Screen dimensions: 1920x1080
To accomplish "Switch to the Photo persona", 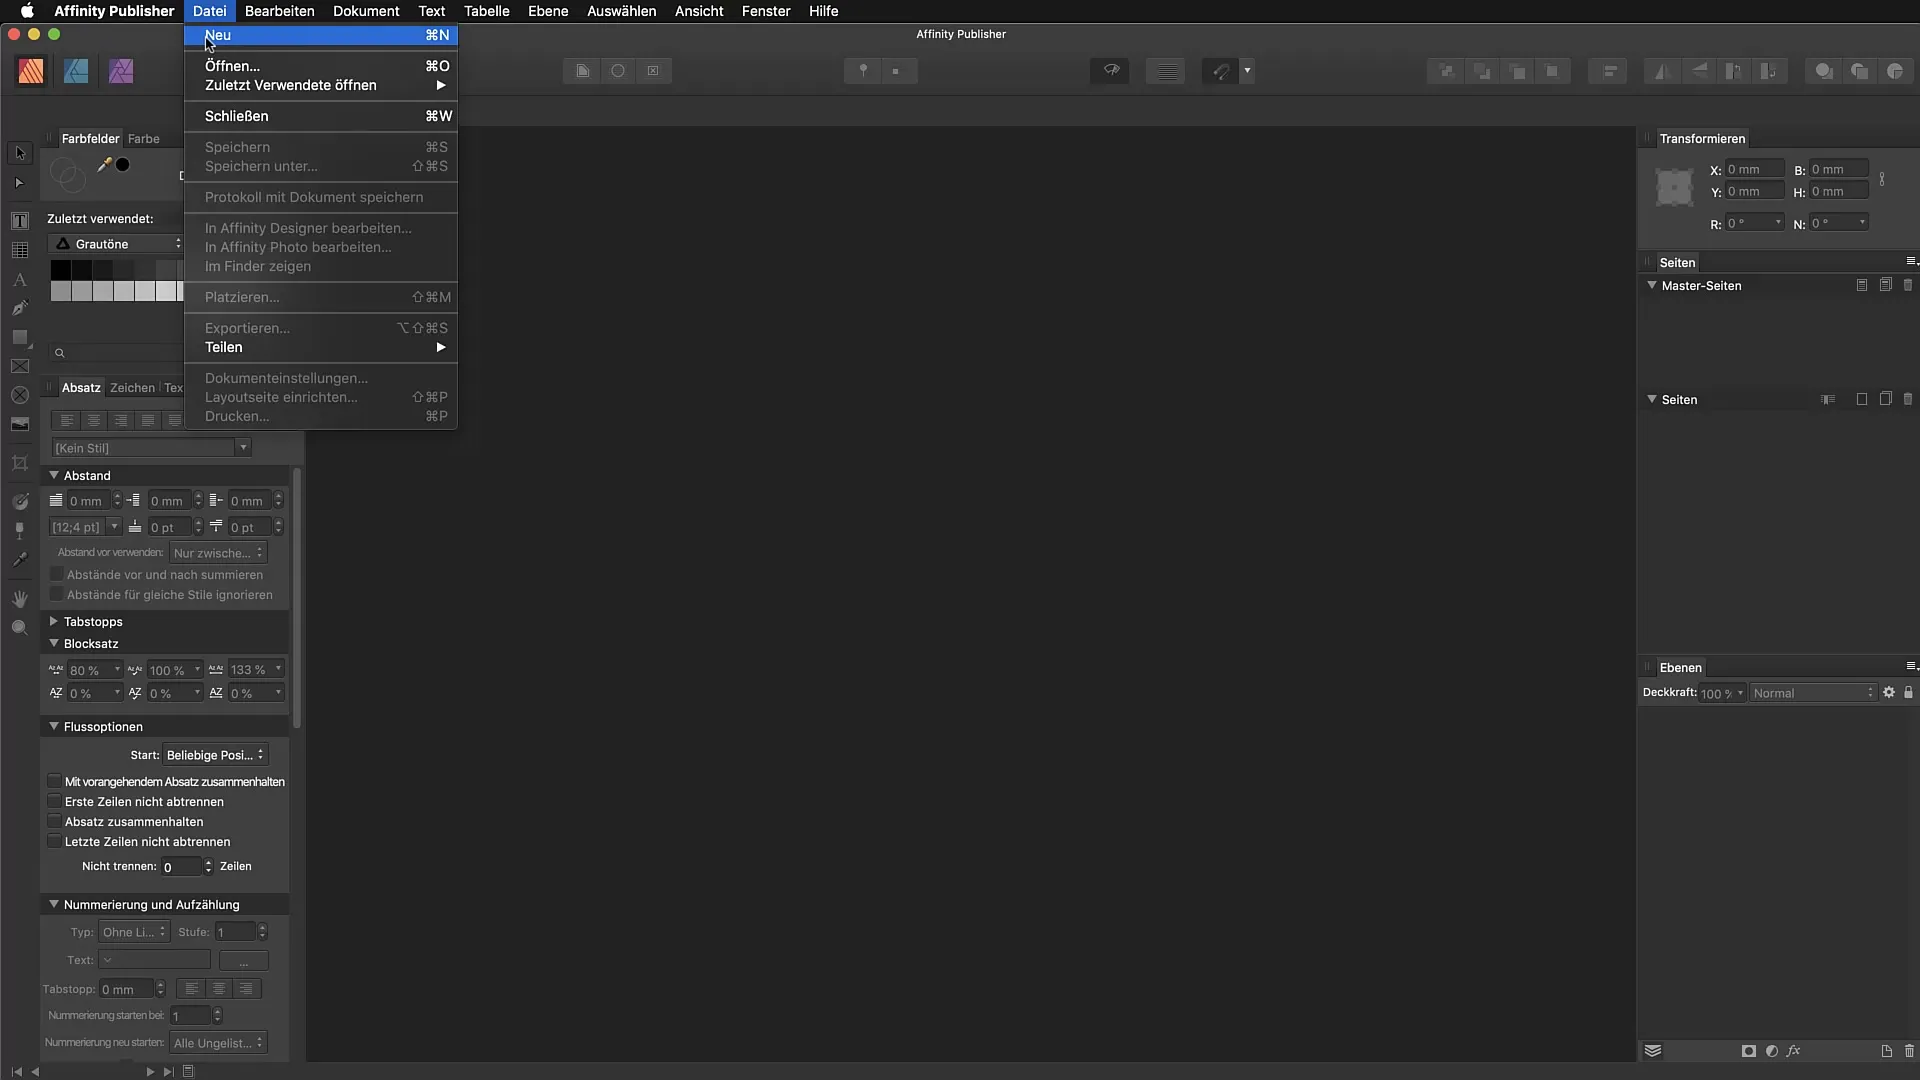I will coord(121,71).
